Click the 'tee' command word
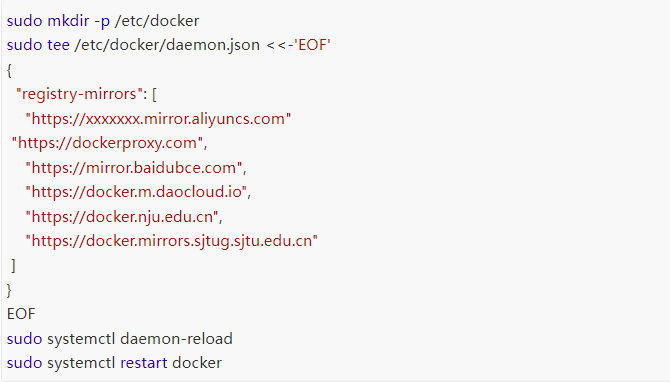 click(x=58, y=45)
